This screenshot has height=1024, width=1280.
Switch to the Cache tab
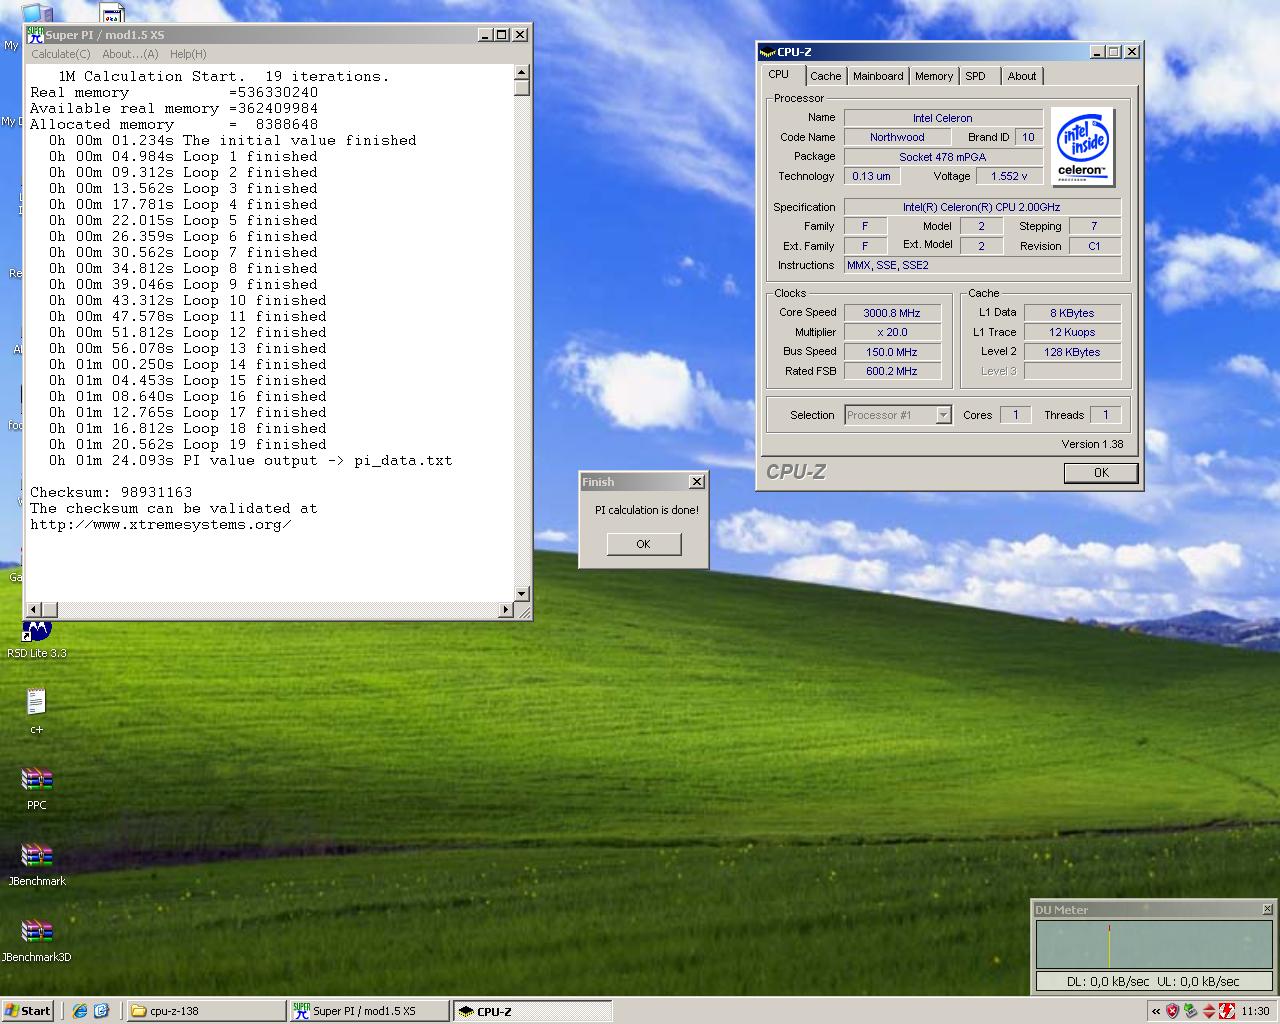tap(825, 76)
